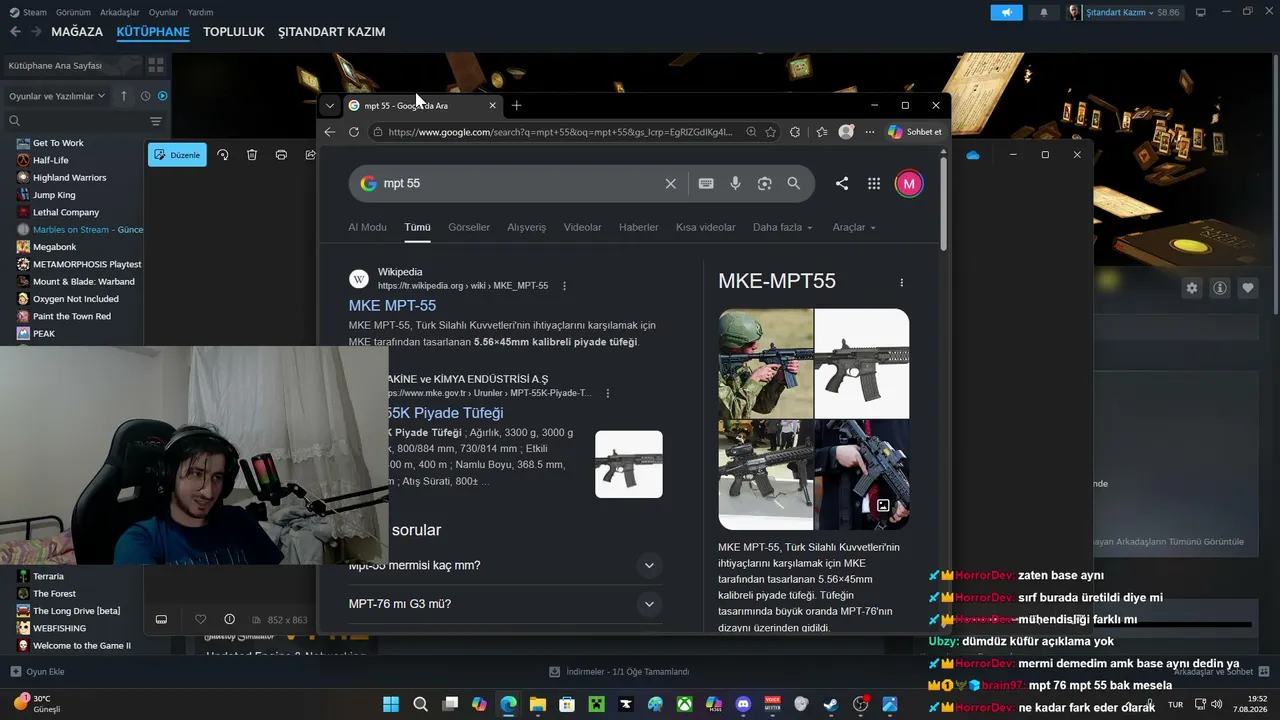This screenshot has width=1280, height=720.
Task: Open Discord from the taskbar
Action: (743, 704)
